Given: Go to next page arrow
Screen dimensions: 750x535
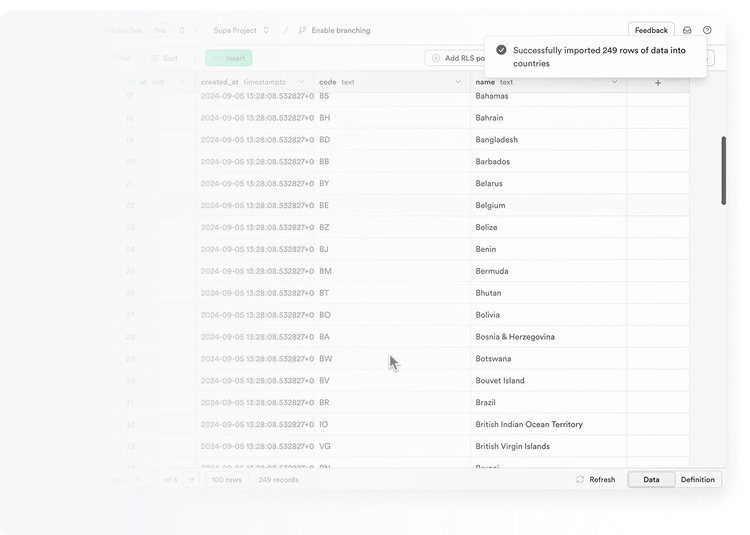Looking at the screenshot, I should 190,479.
